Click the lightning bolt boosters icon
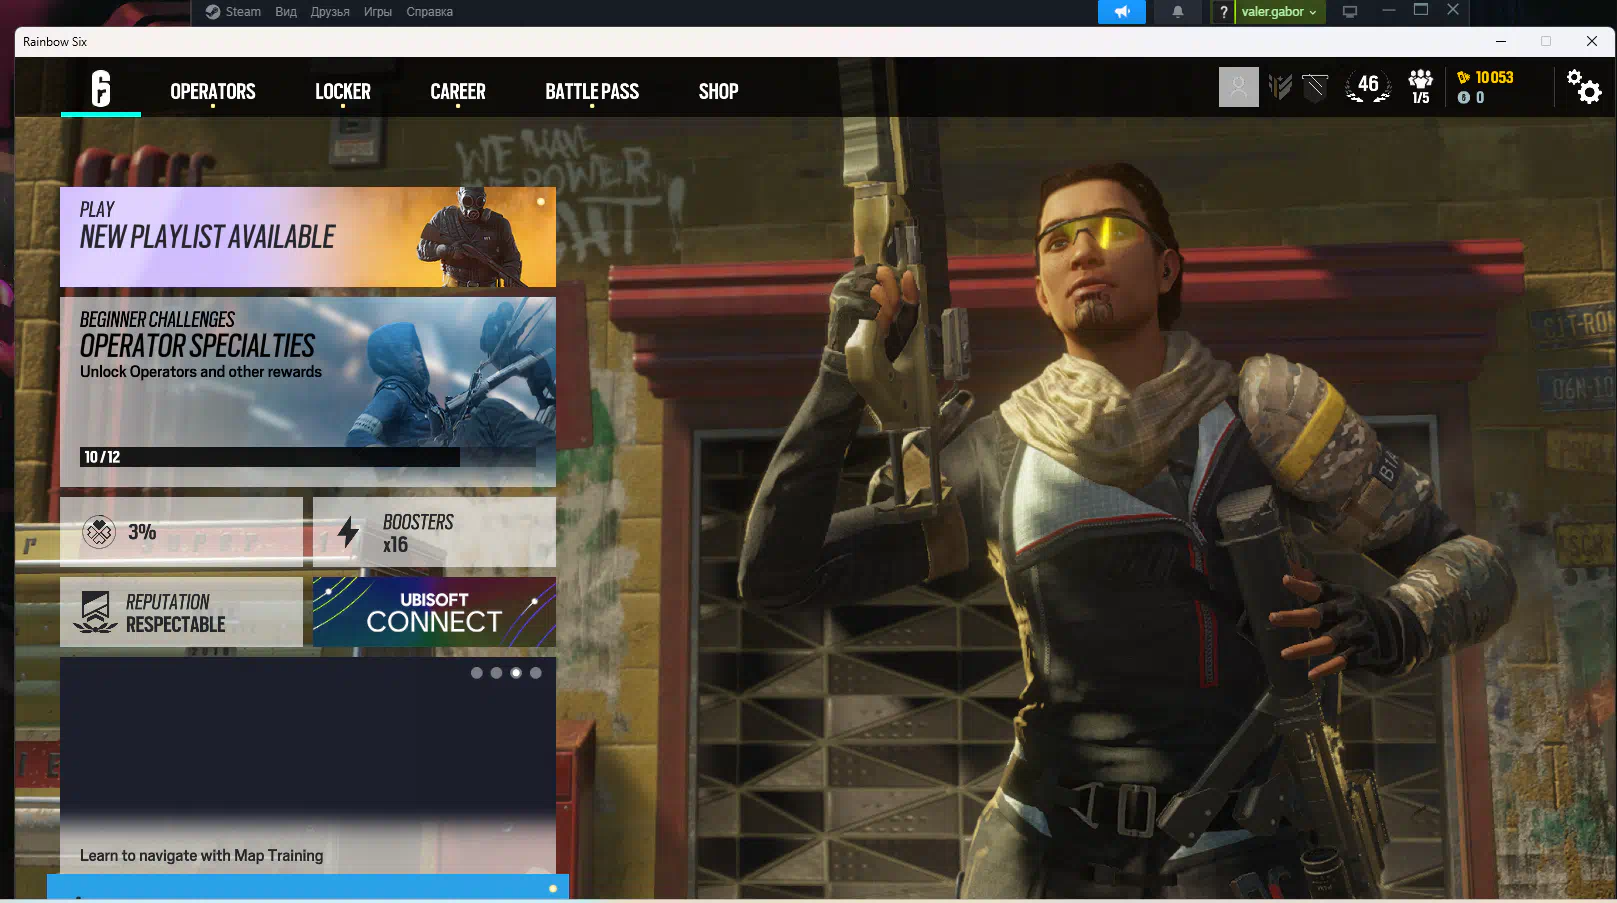The height and width of the screenshot is (903, 1617). (x=348, y=532)
